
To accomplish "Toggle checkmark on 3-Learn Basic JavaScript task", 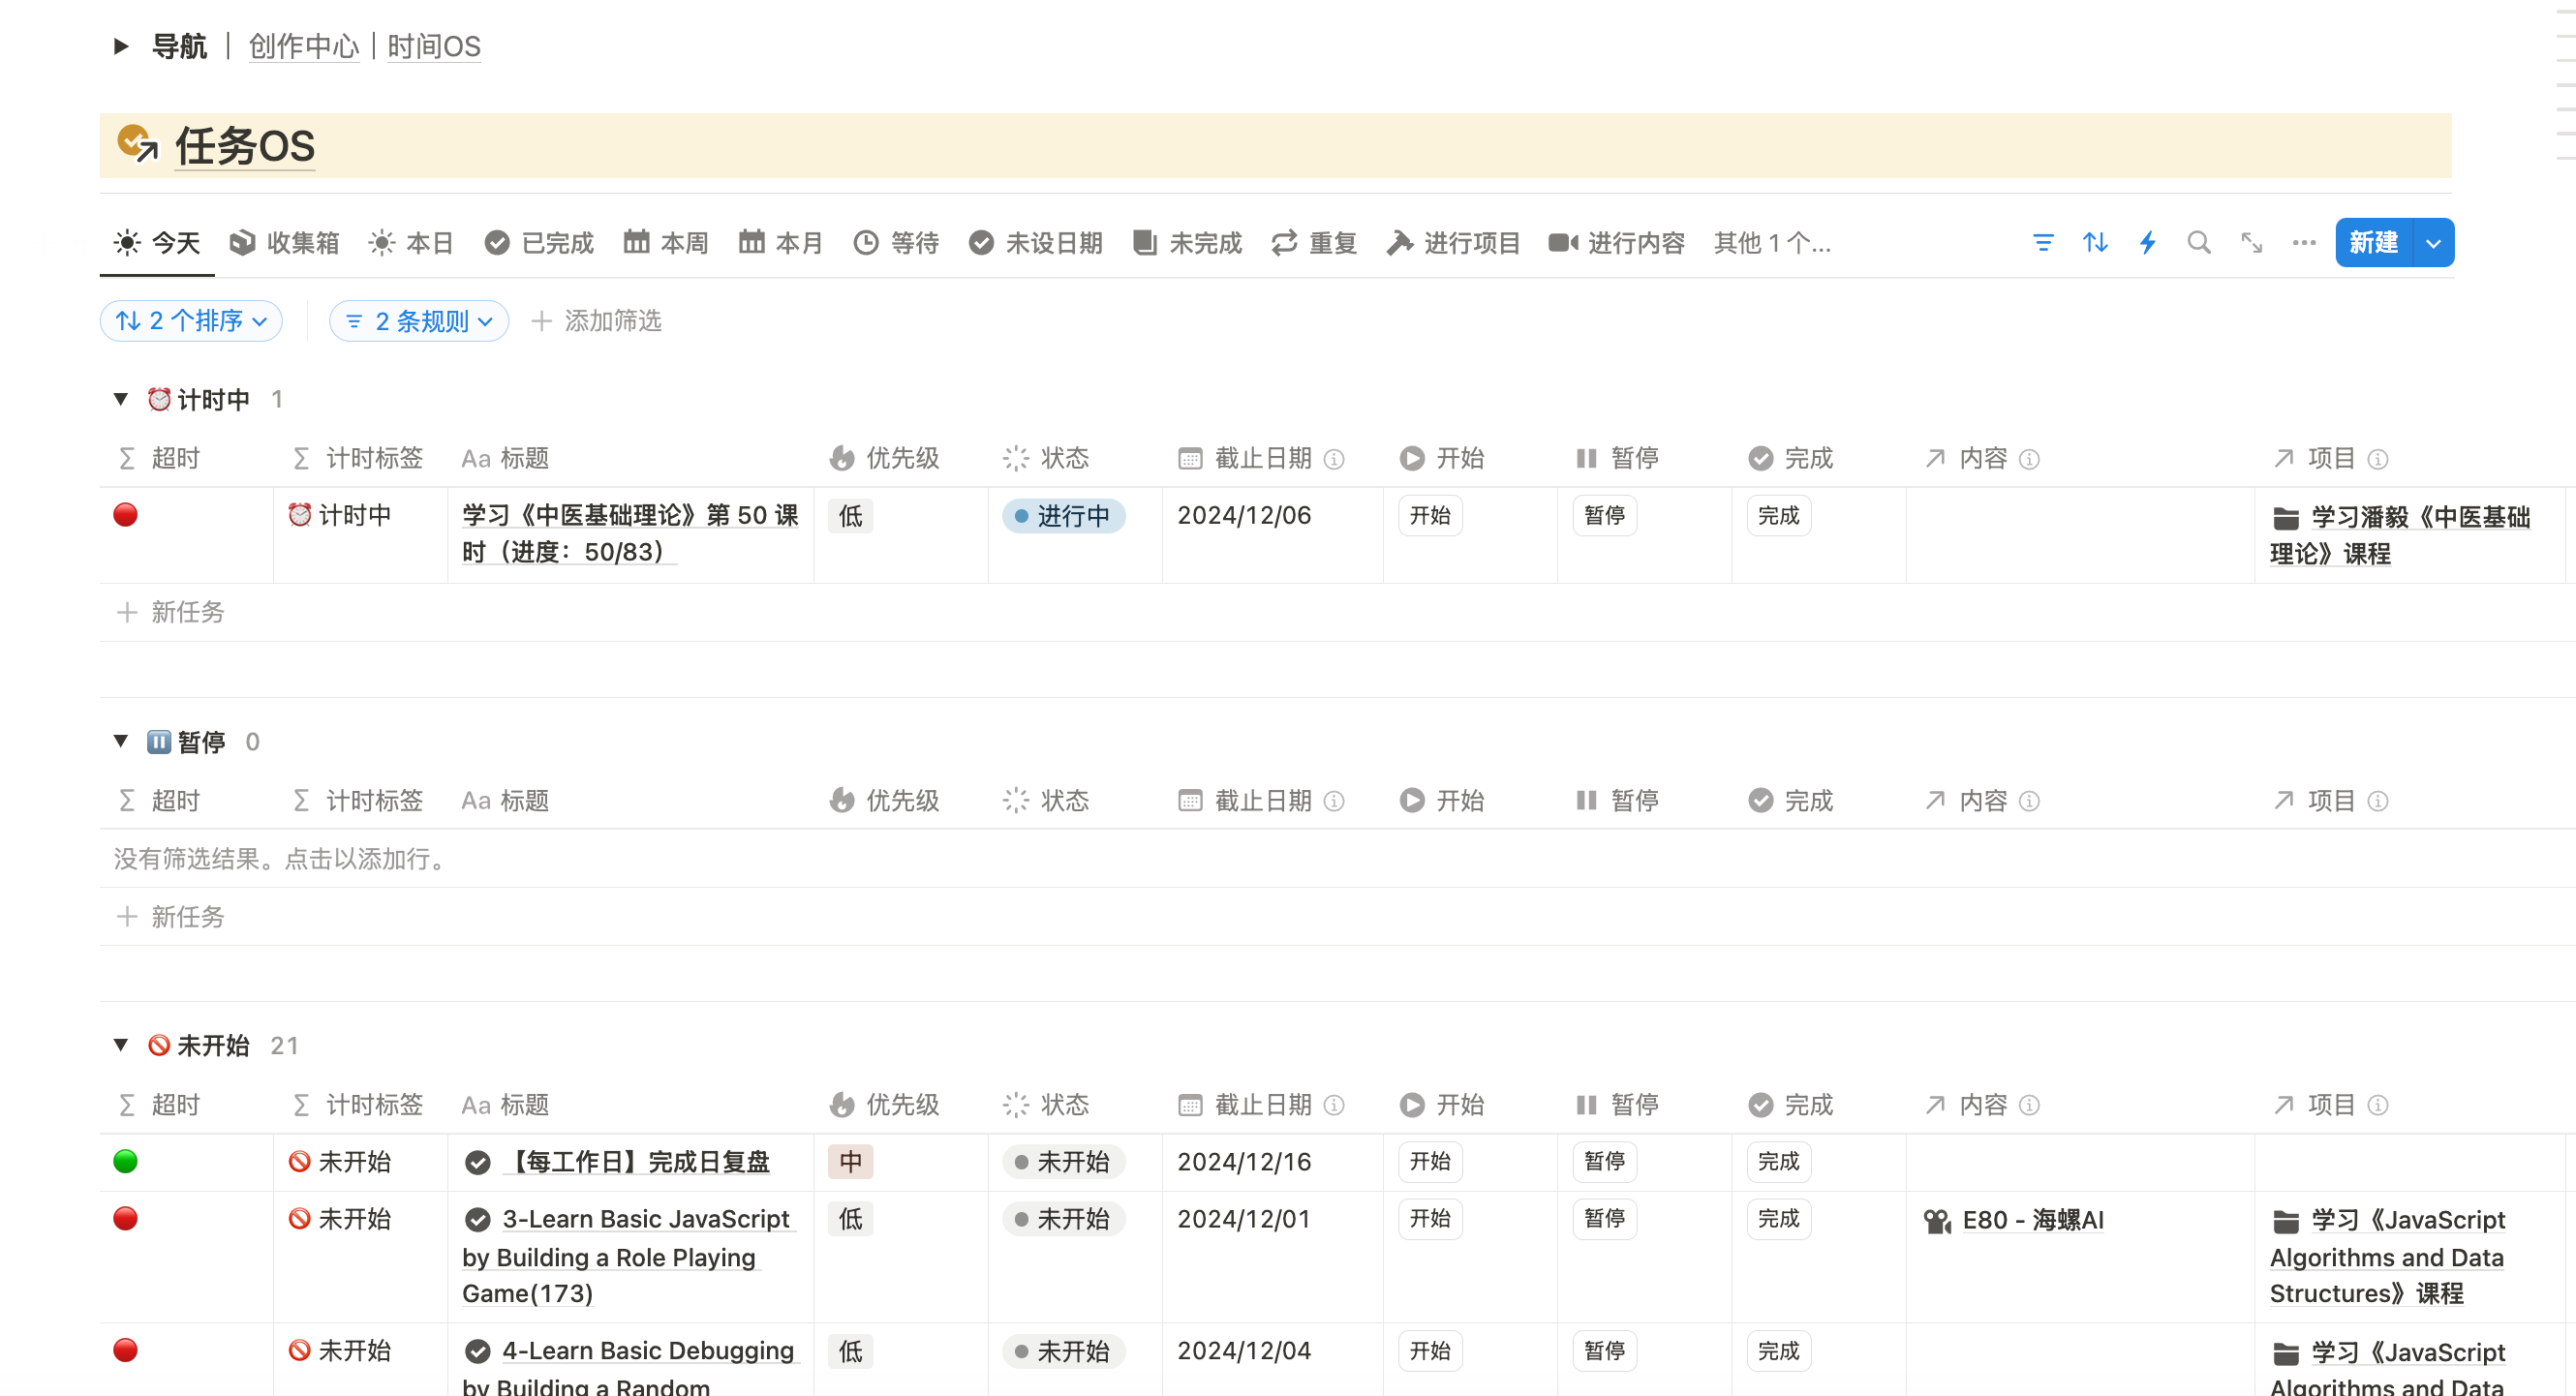I will tap(478, 1220).
